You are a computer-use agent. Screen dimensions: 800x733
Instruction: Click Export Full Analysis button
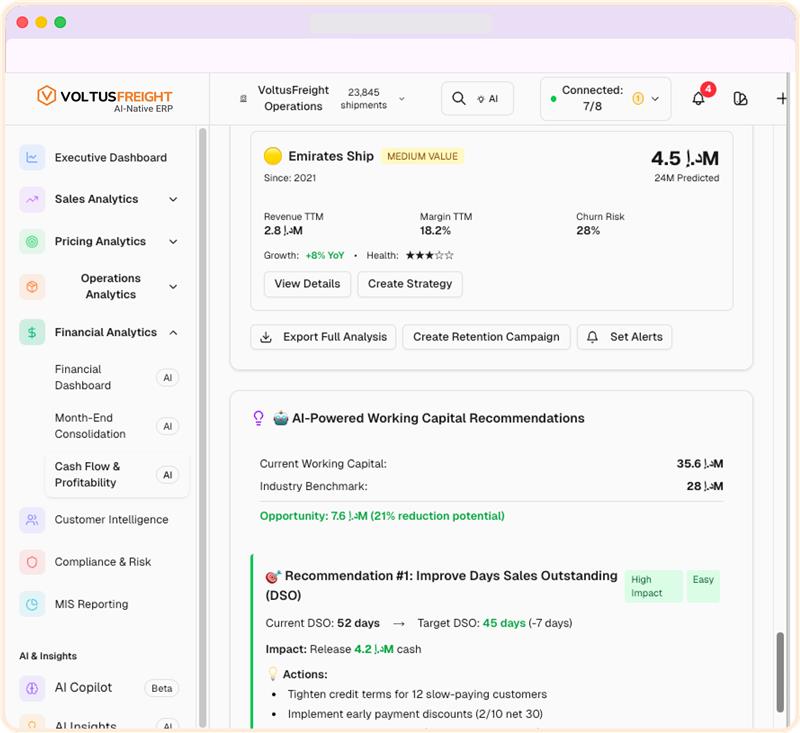click(x=323, y=337)
